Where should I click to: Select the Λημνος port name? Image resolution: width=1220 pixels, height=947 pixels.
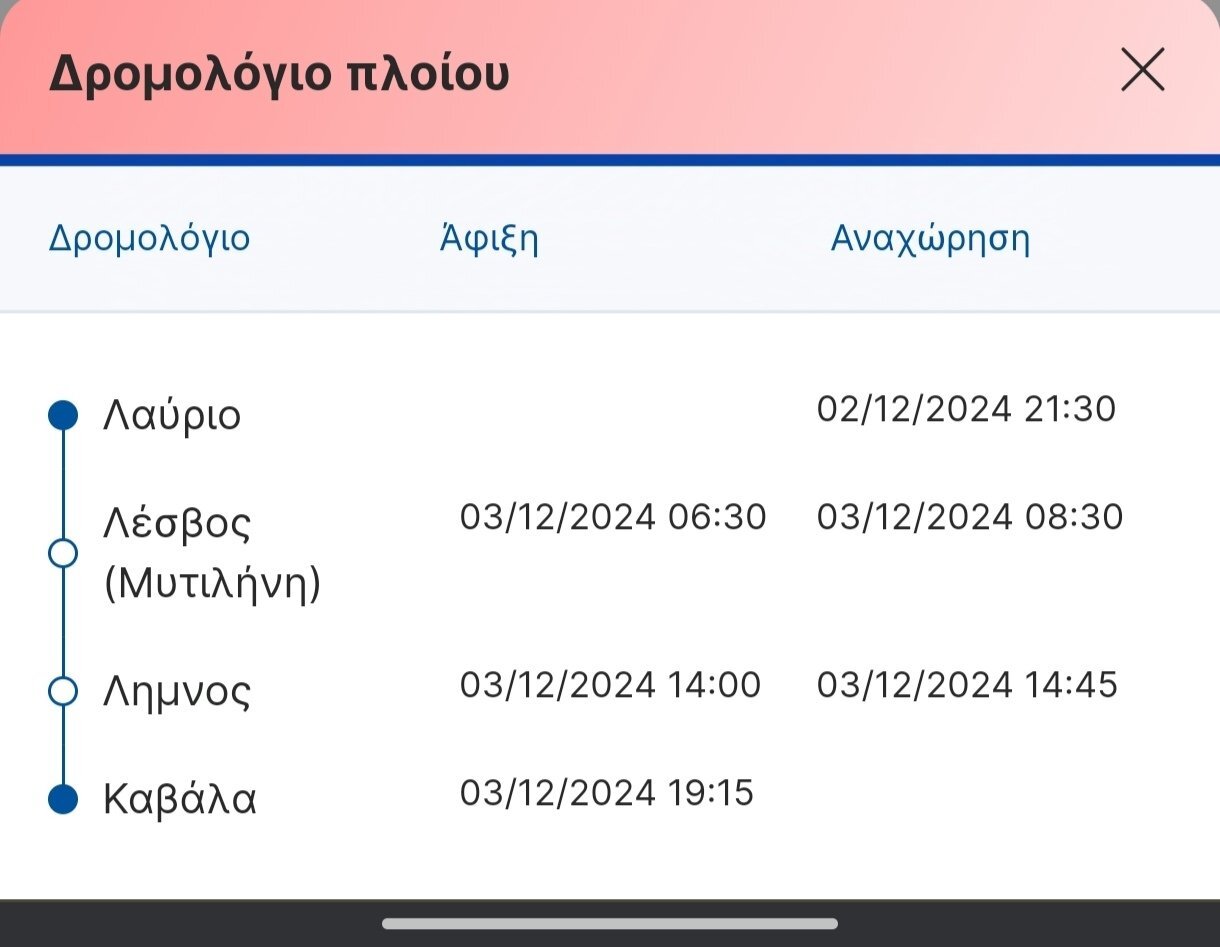coord(177,691)
